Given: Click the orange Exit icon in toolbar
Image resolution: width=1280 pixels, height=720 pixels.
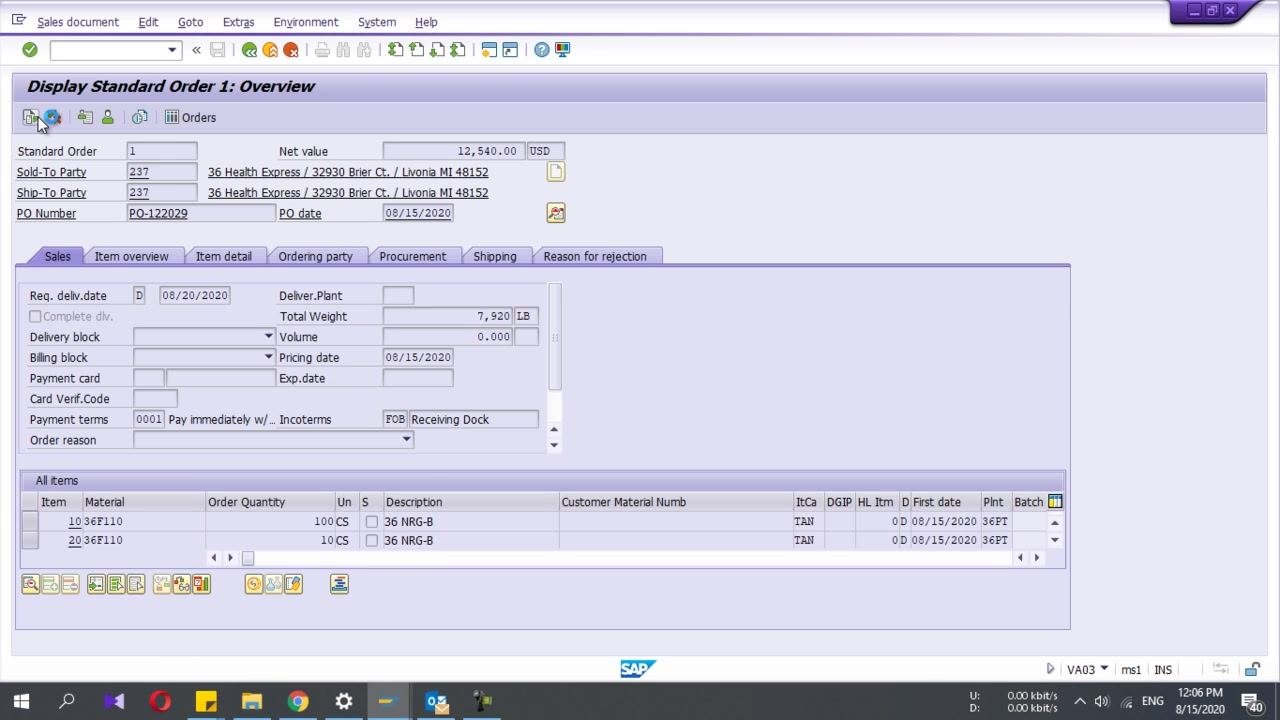Looking at the screenshot, I should (x=270, y=50).
